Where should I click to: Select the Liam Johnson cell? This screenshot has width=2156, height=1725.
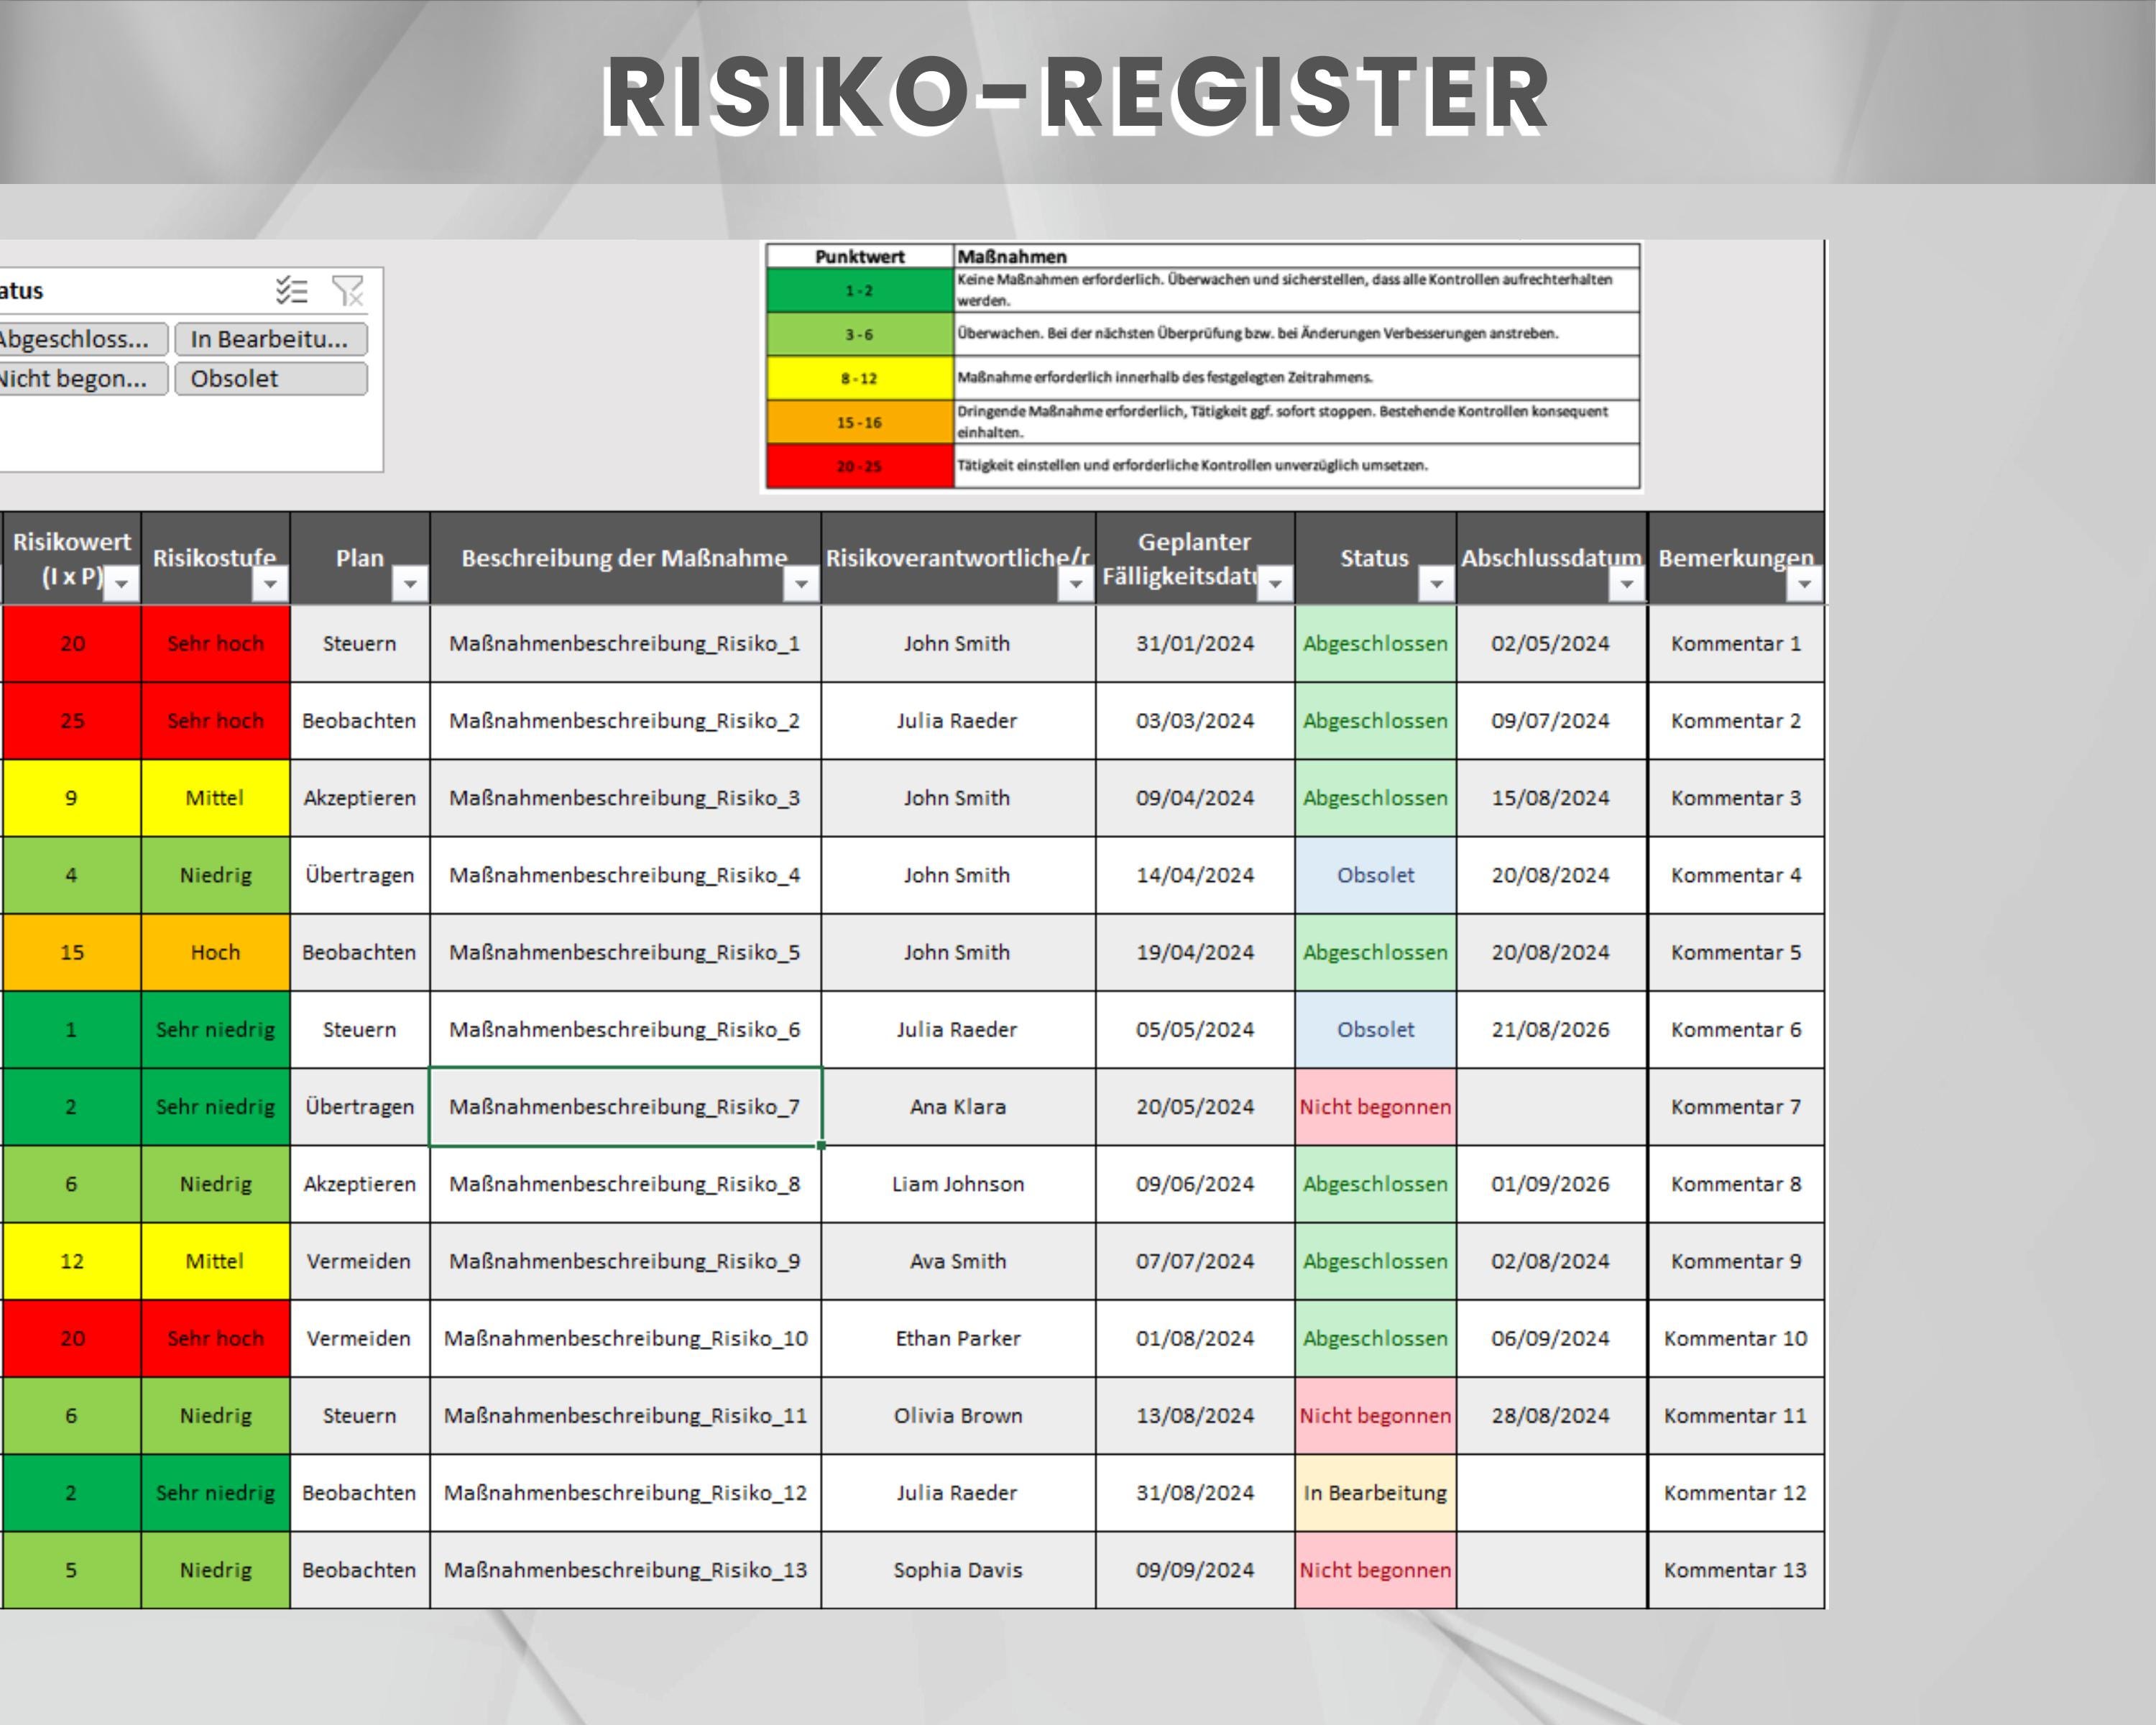[x=958, y=1184]
